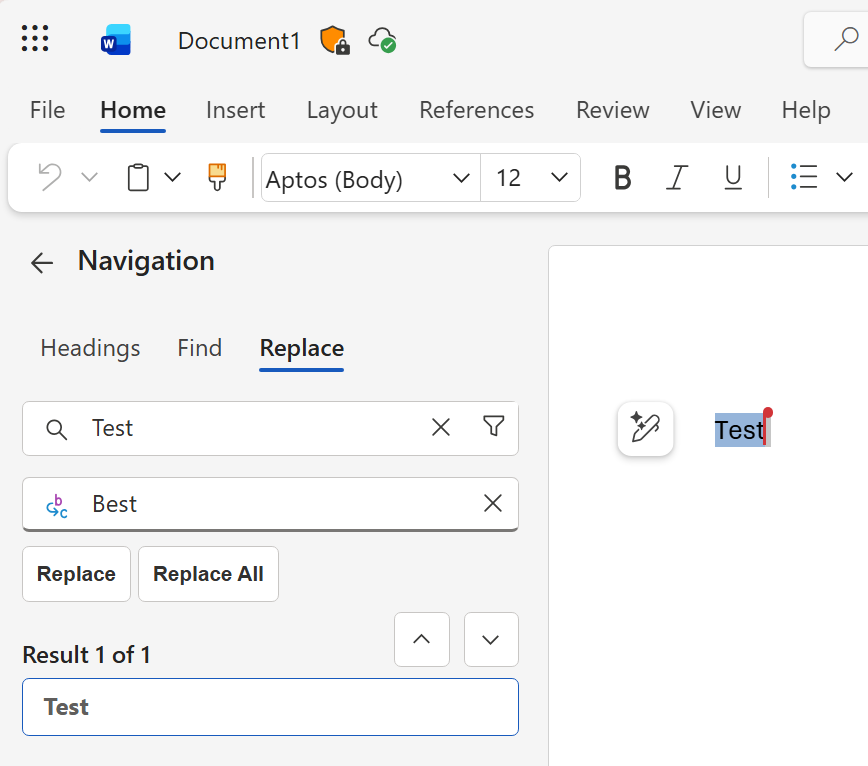
Task: Switch to the Home ribbon tab
Action: coord(133,110)
